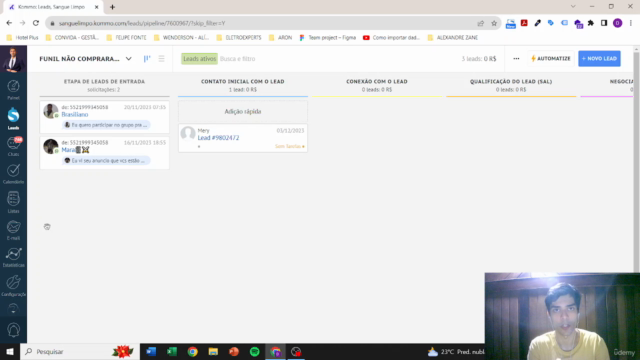This screenshot has width=640, height=360.
Task: Click the NOVO LEAD button
Action: [599, 59]
